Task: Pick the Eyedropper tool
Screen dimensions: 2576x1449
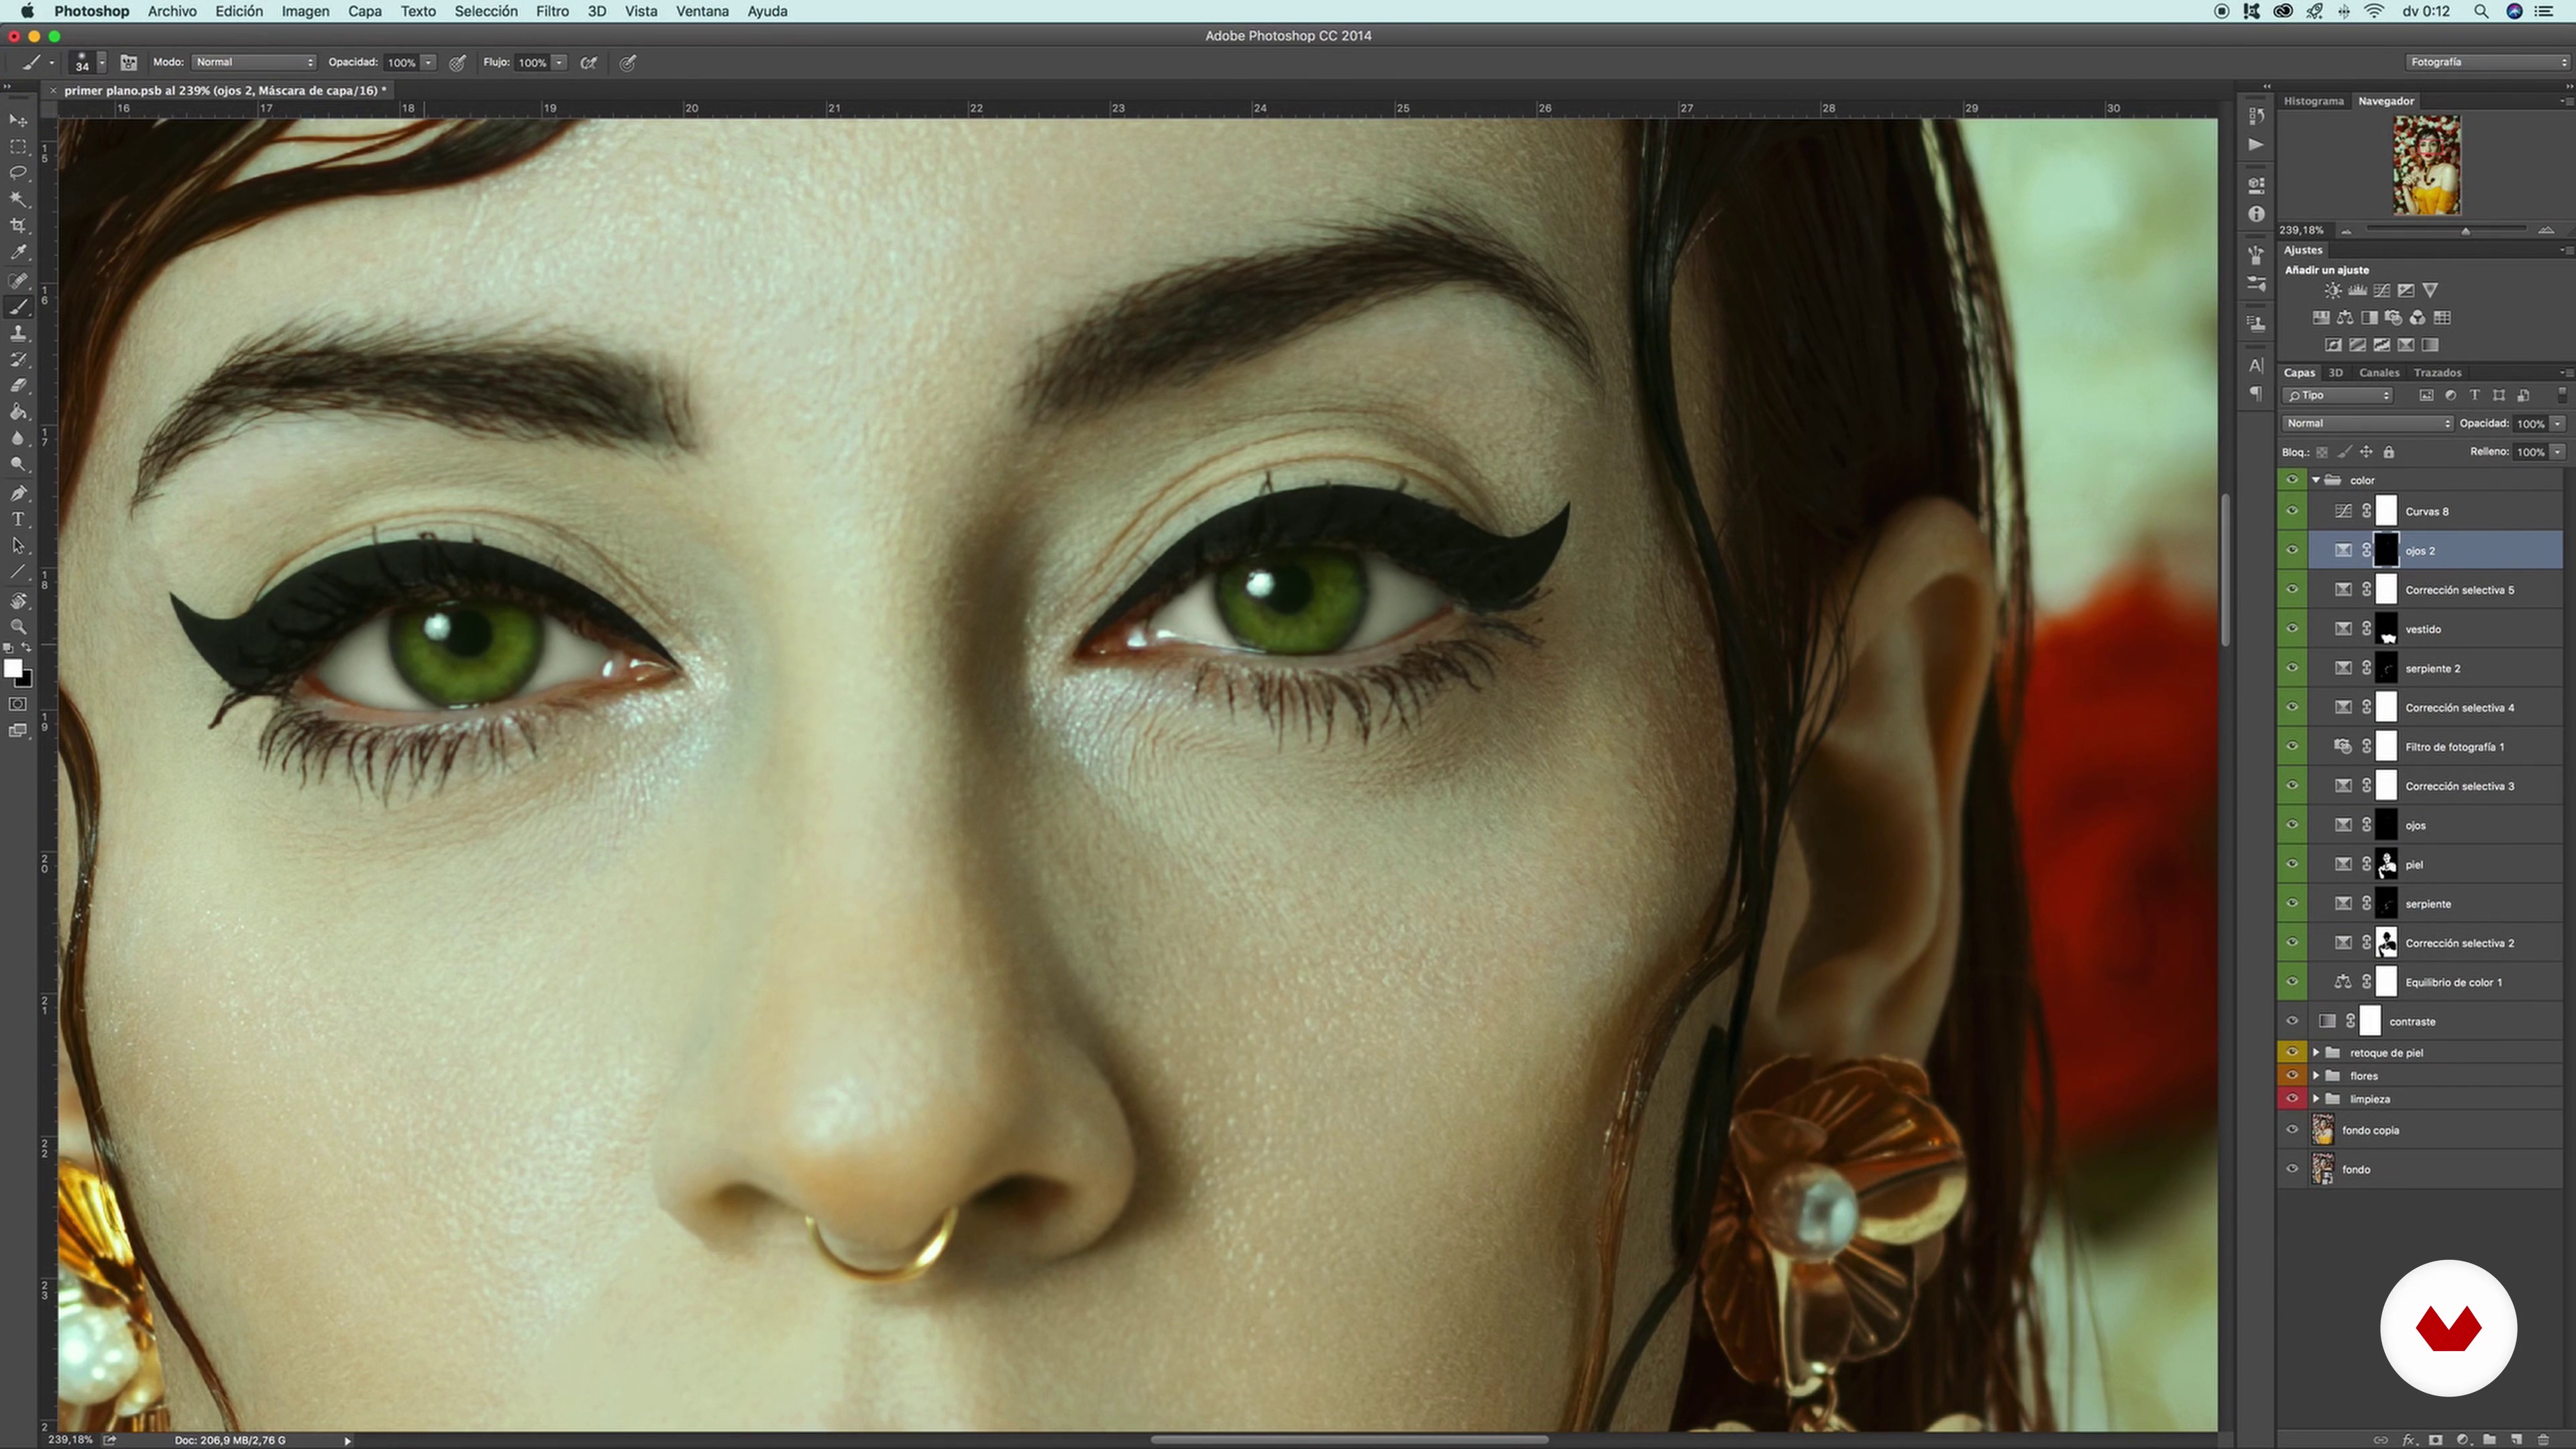Action: [x=18, y=253]
